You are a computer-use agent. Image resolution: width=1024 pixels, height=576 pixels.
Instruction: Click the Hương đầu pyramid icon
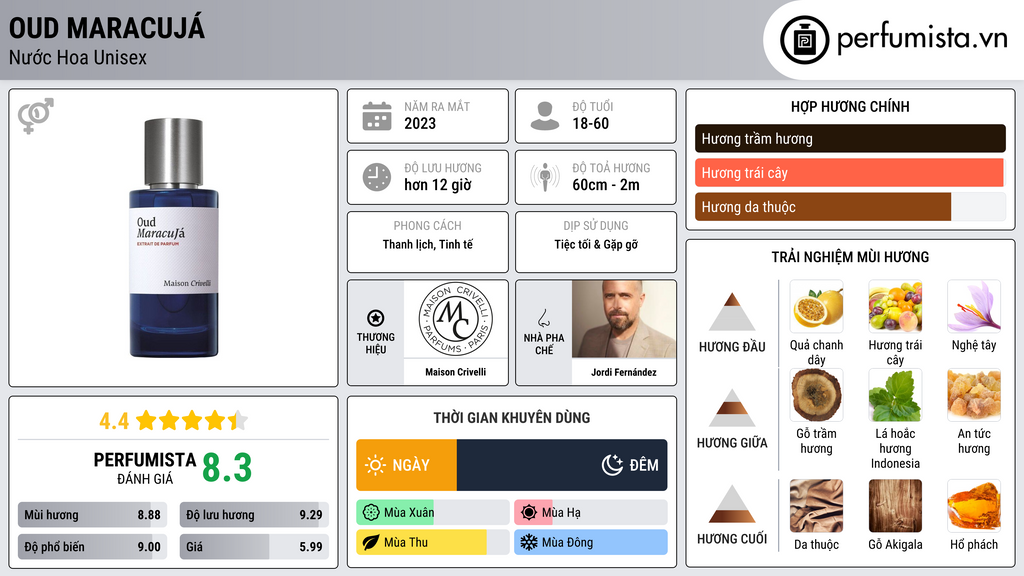click(732, 312)
